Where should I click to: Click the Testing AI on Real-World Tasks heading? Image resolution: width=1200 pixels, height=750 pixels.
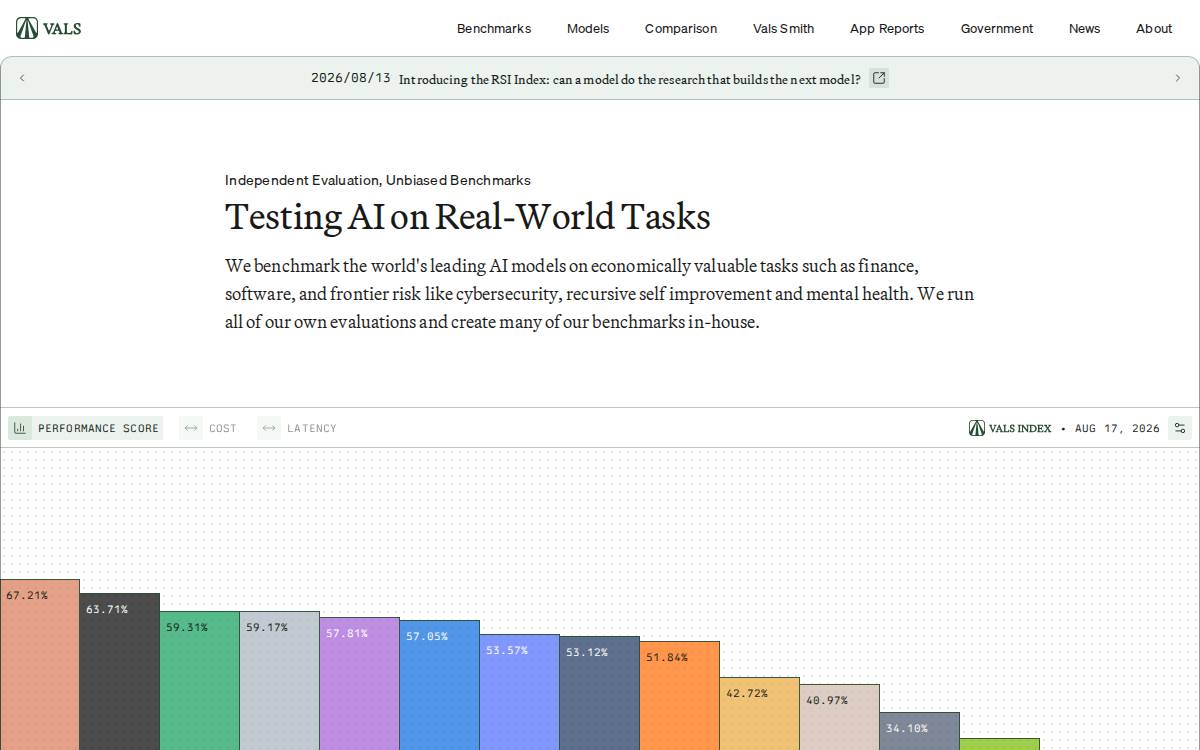(x=468, y=216)
